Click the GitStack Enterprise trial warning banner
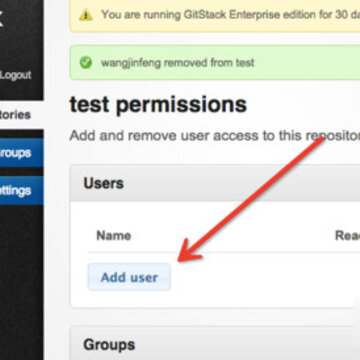The height and width of the screenshot is (360, 360). (x=215, y=16)
